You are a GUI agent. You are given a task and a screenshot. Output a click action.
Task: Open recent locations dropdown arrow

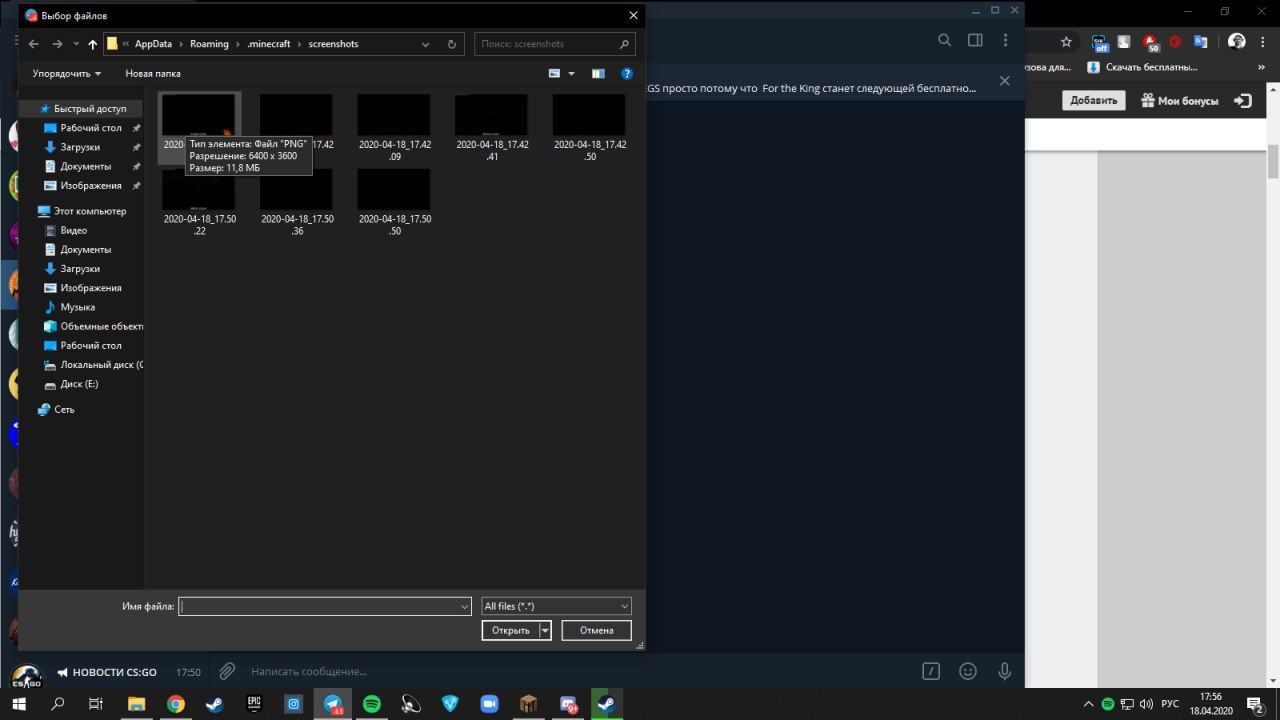[76, 44]
